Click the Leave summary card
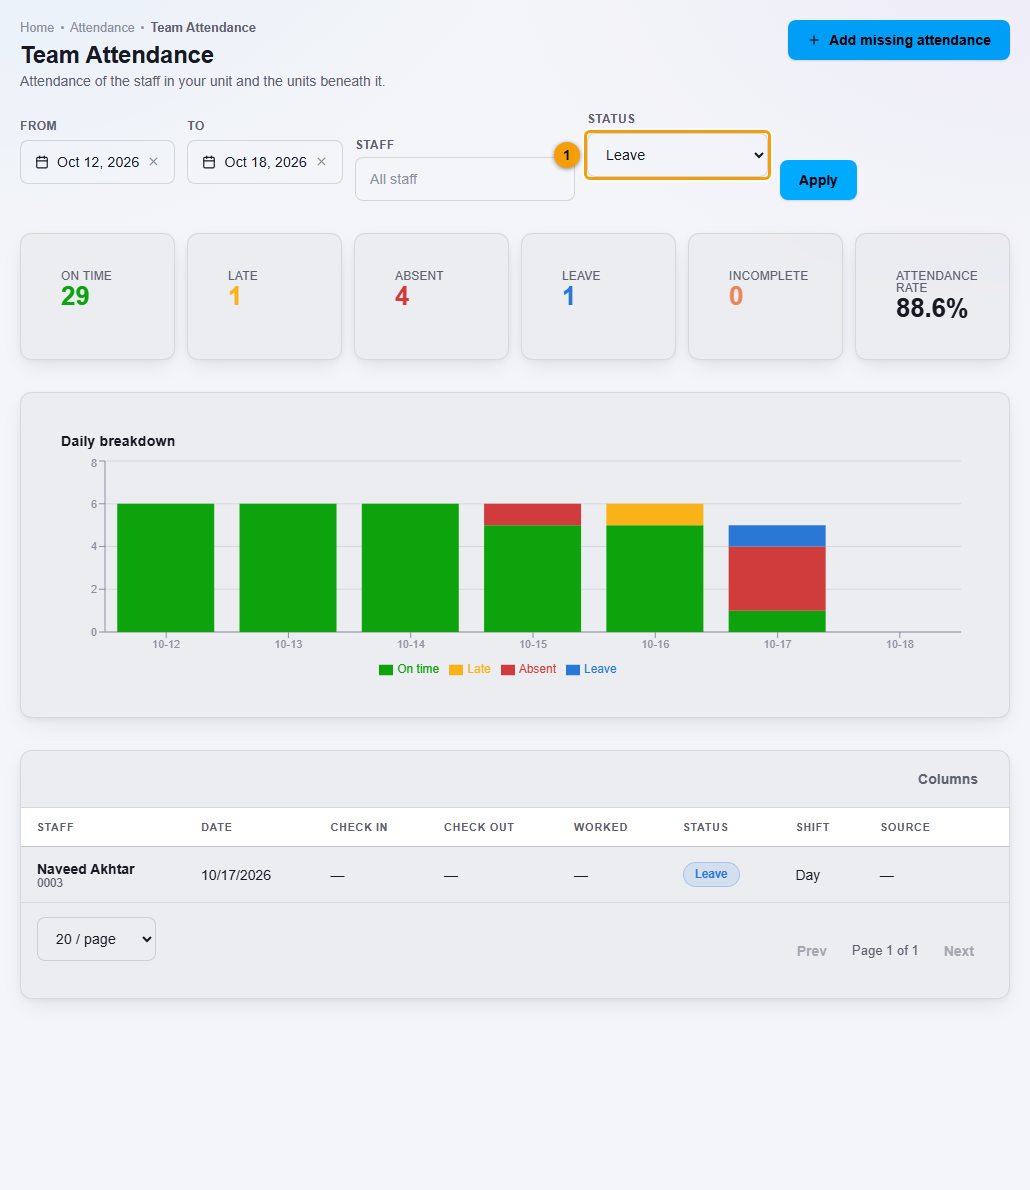This screenshot has height=1190, width=1030. pos(598,297)
